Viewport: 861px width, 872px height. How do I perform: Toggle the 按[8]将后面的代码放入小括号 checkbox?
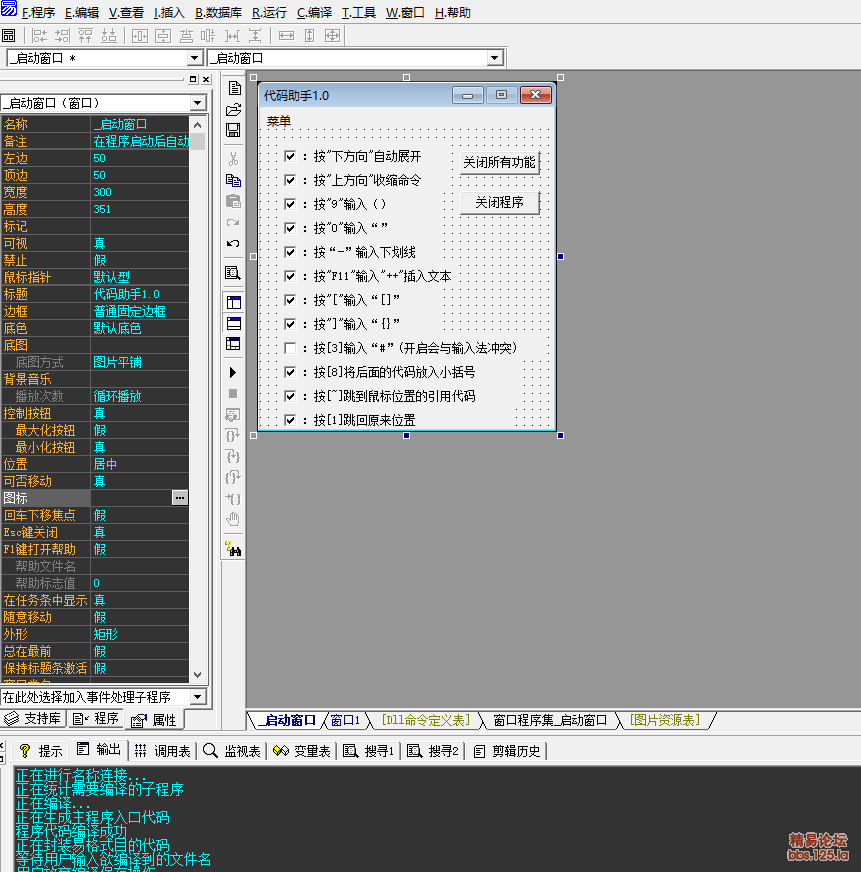point(290,372)
